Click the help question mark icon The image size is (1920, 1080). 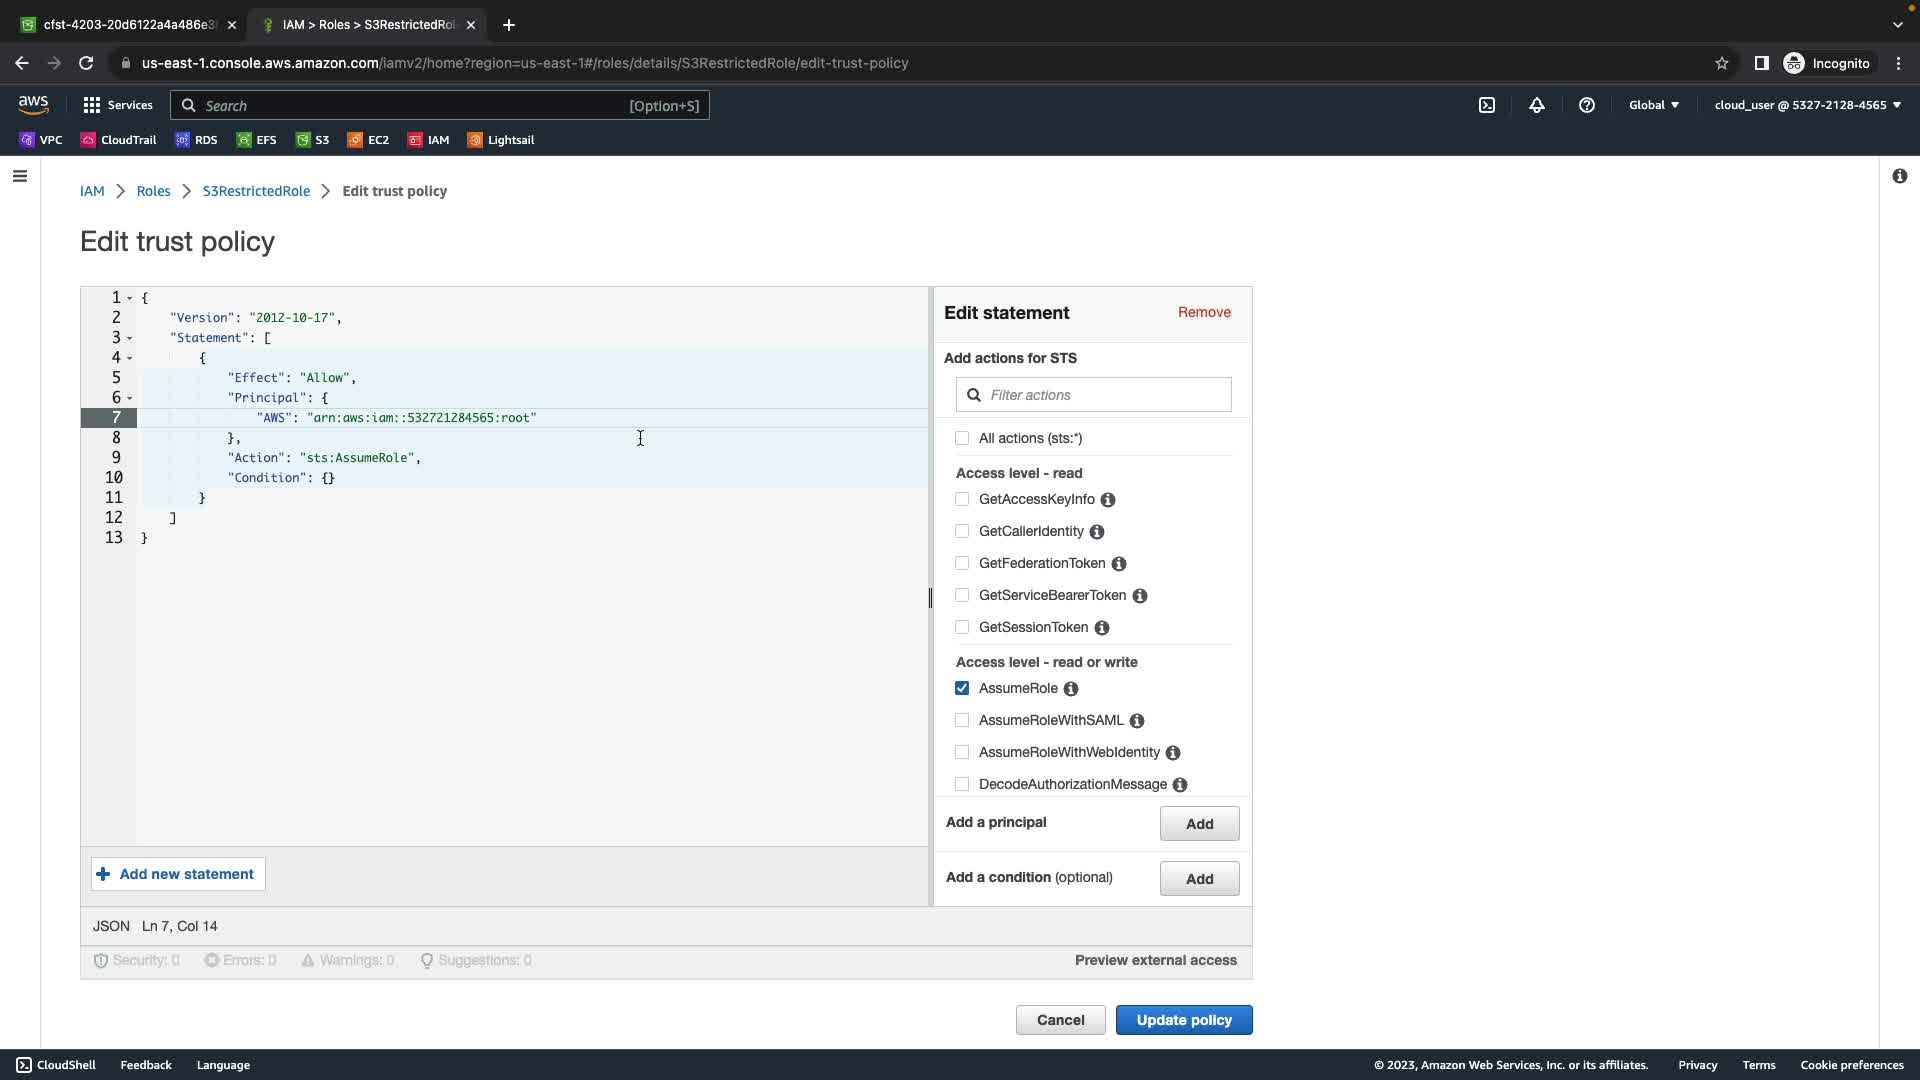pos(1587,105)
